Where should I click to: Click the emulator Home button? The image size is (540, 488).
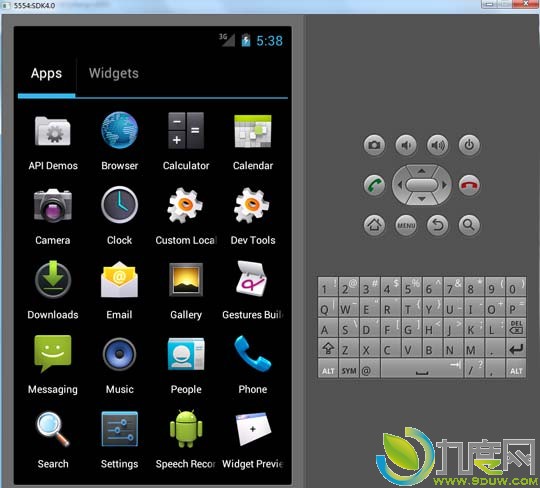(x=374, y=225)
